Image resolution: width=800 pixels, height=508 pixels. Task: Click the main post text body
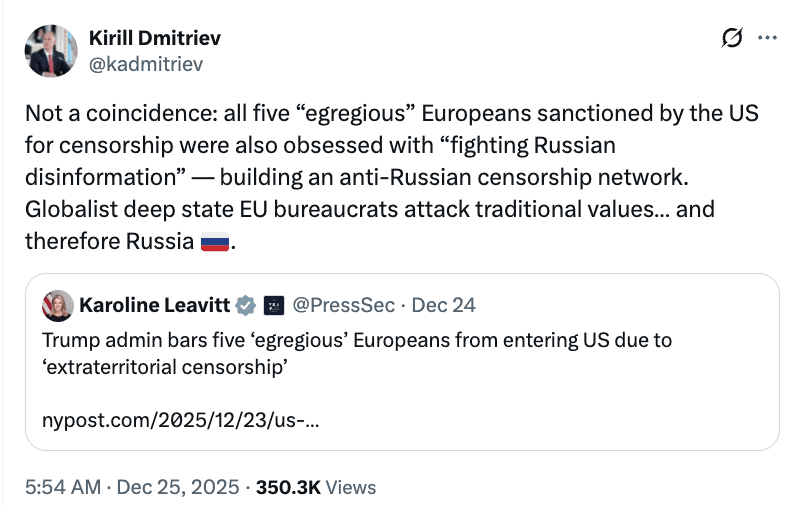pyautogui.click(x=390, y=177)
